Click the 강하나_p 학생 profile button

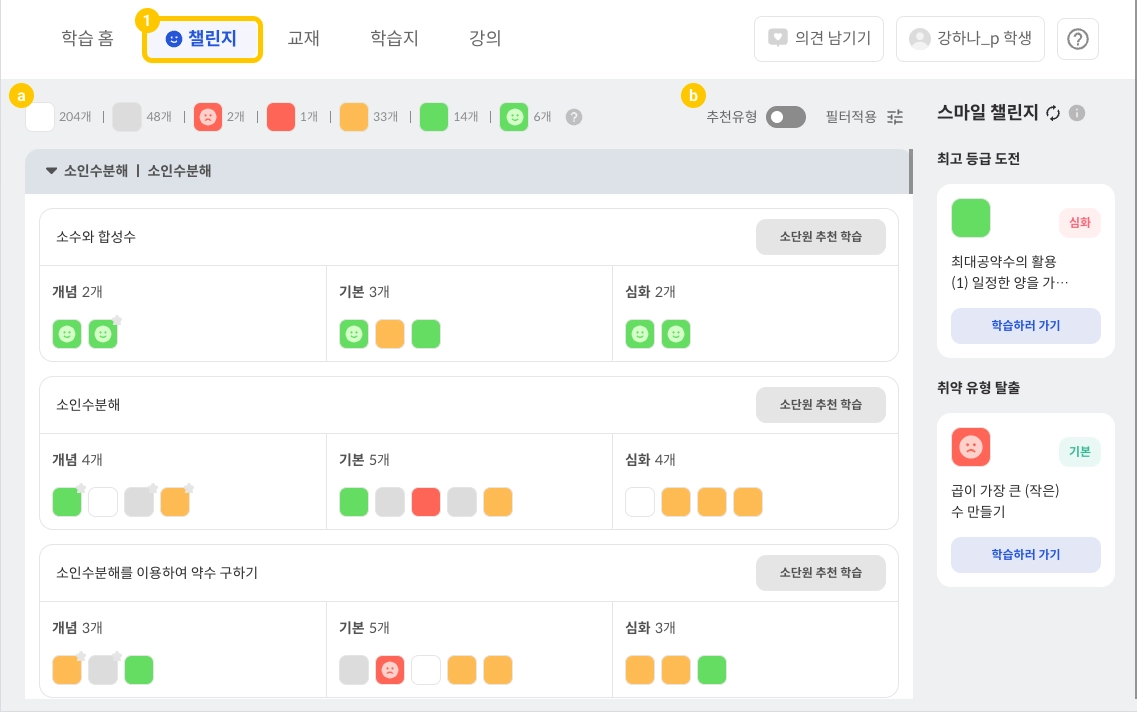[x=970, y=40]
